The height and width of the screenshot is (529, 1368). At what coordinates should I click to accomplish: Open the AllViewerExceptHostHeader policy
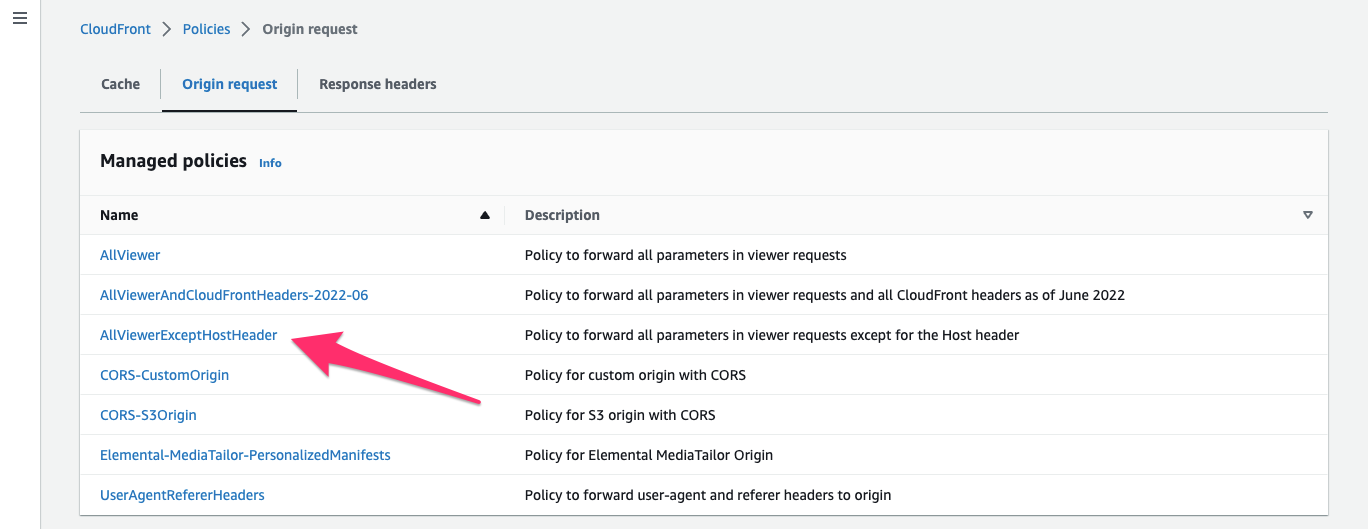tap(189, 335)
